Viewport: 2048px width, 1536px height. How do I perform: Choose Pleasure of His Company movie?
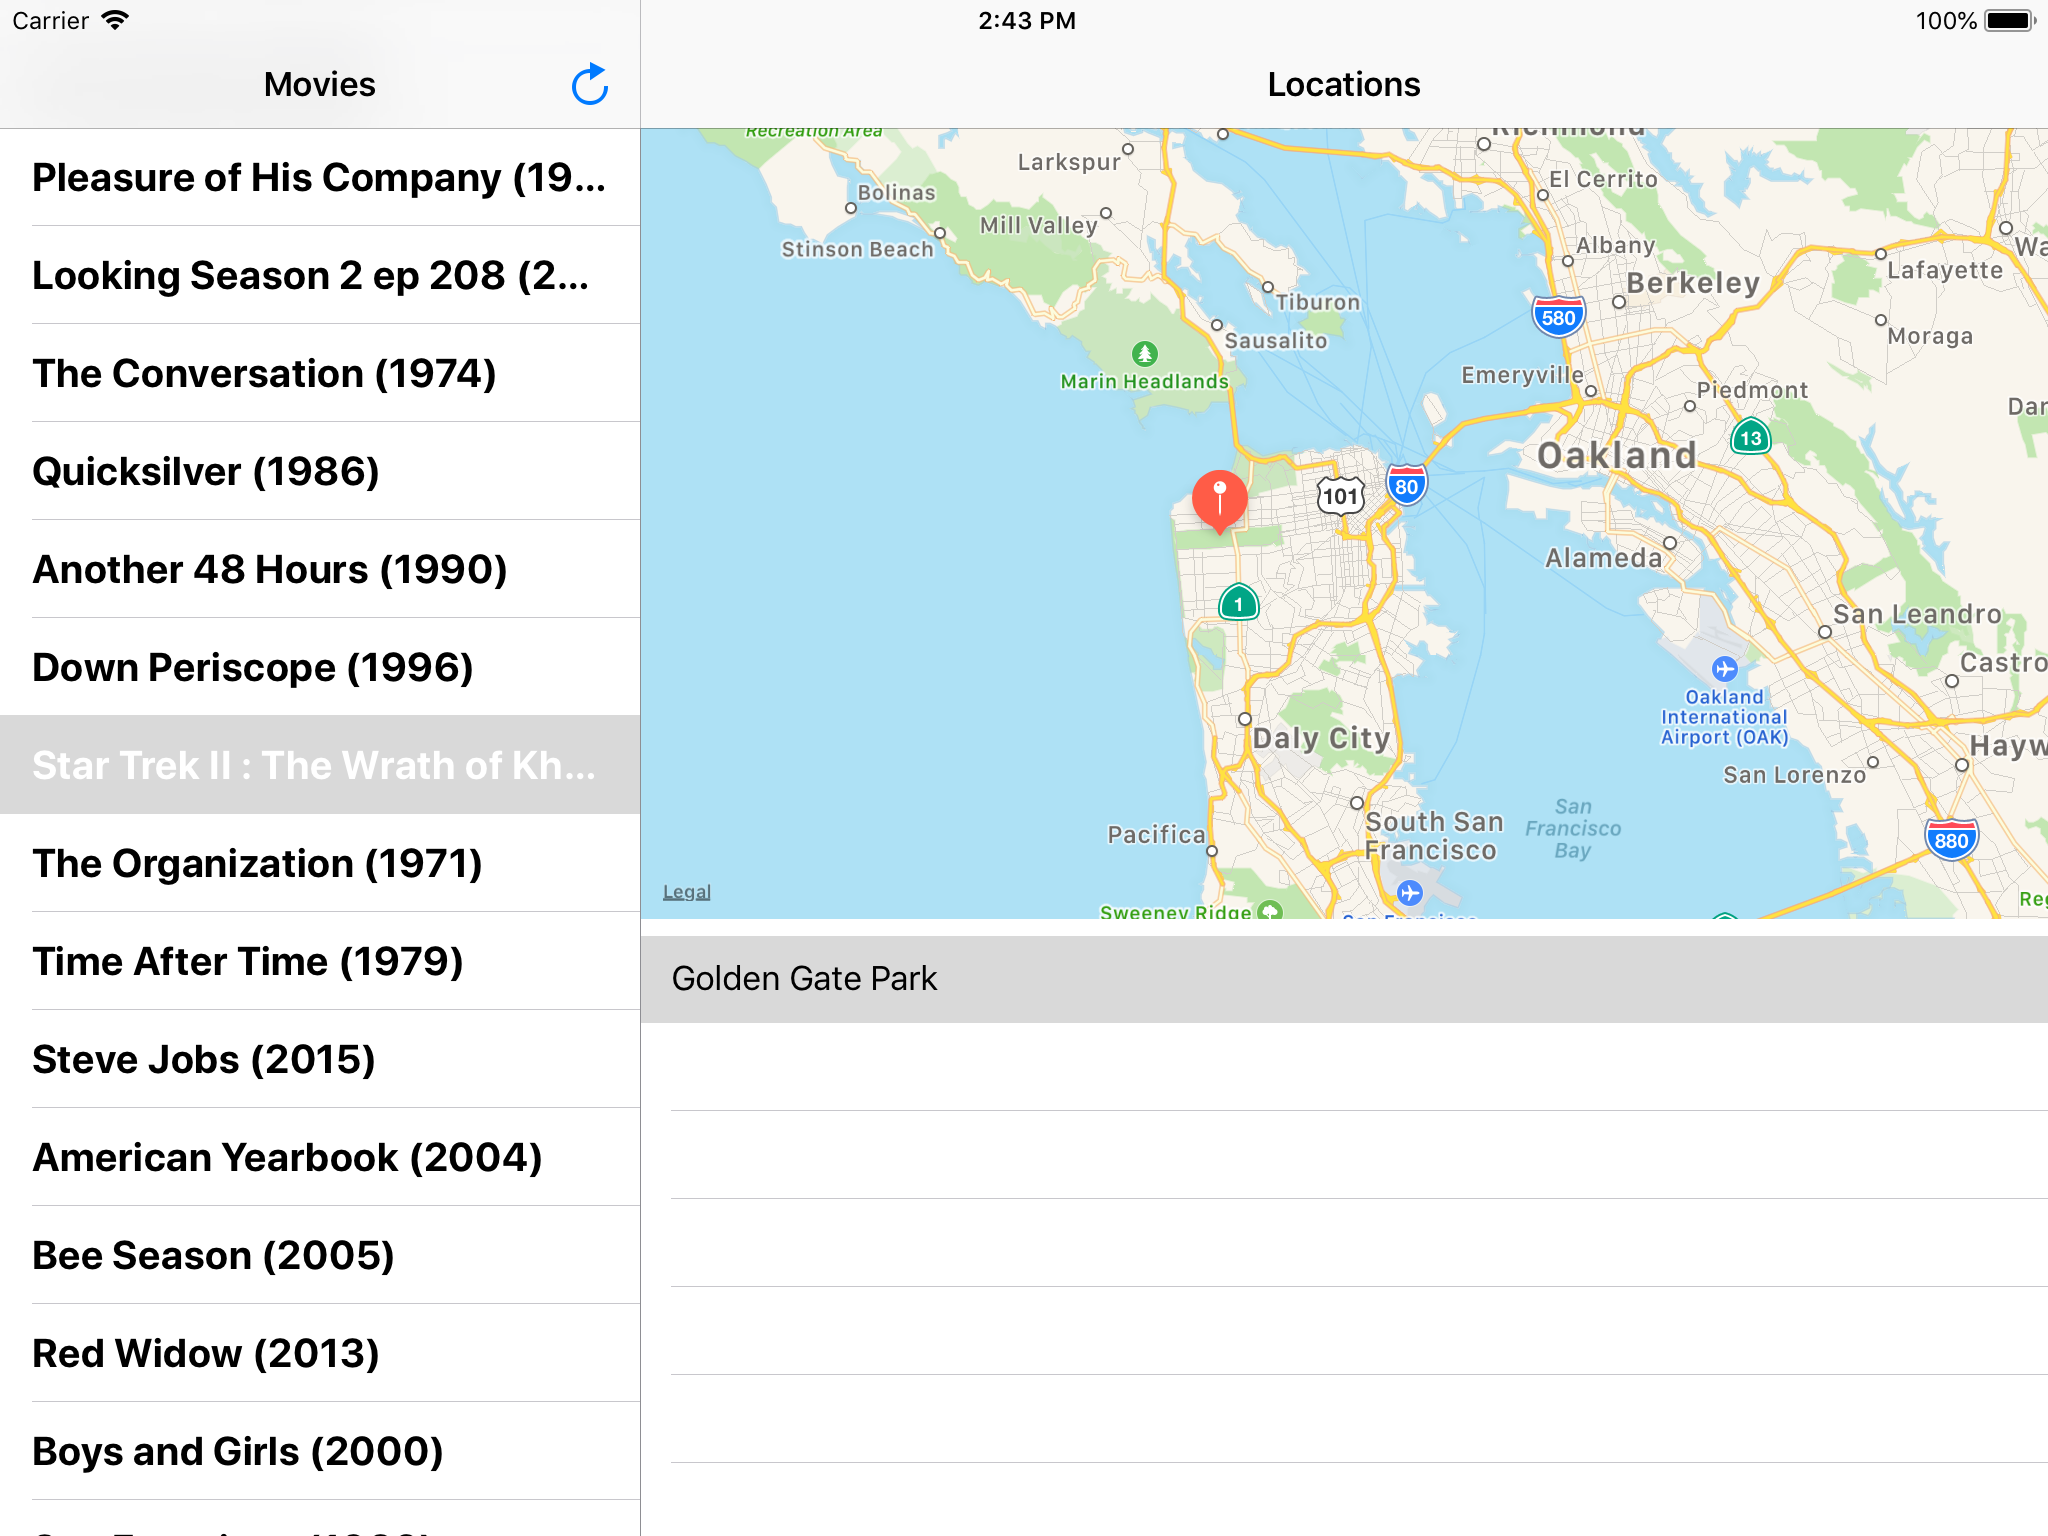point(320,177)
